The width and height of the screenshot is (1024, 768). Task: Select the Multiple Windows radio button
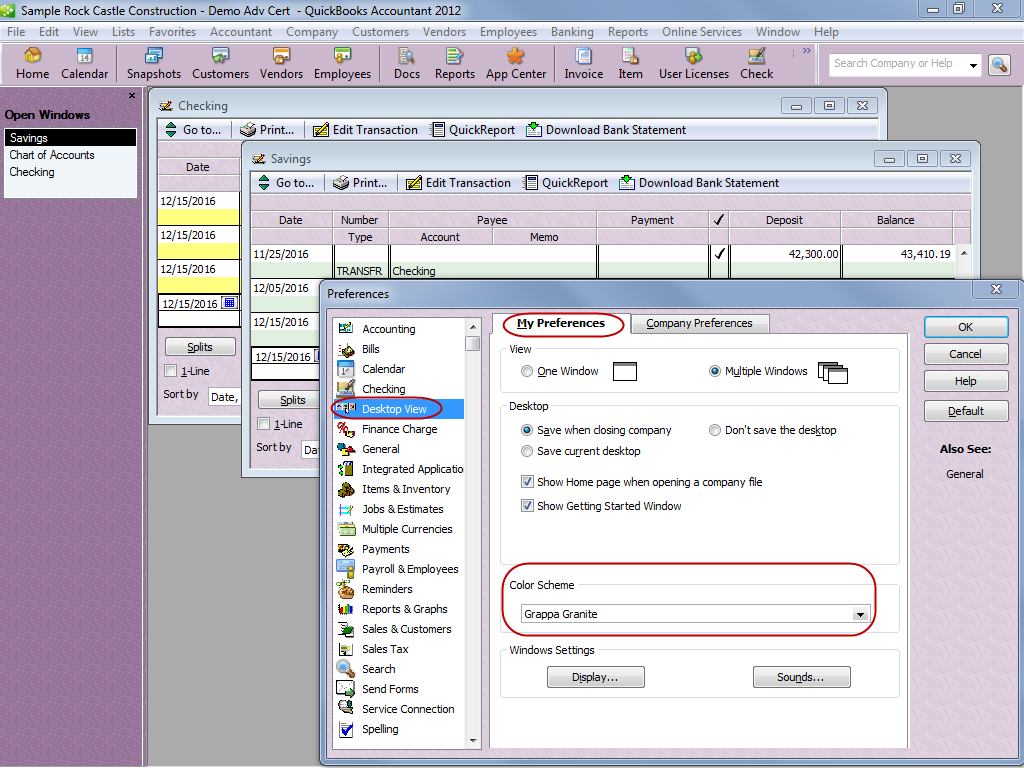click(714, 372)
